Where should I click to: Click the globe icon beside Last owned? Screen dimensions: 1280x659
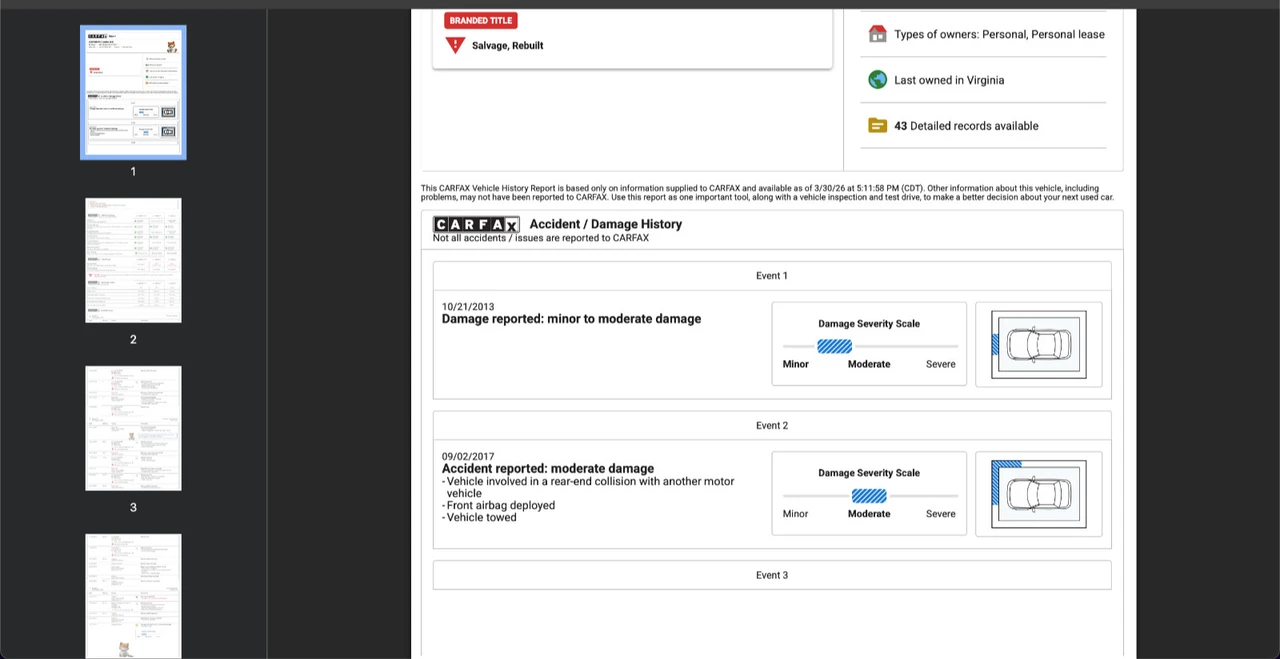(877, 80)
